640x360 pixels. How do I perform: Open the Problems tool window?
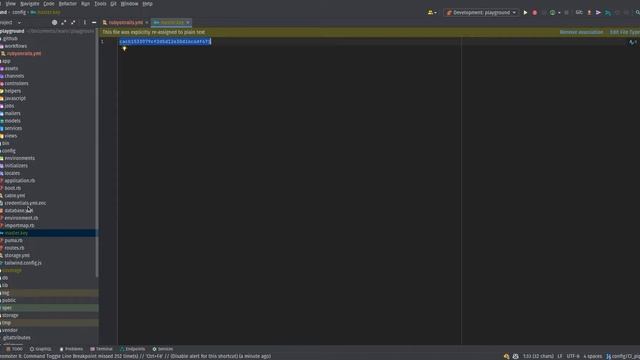71,349
